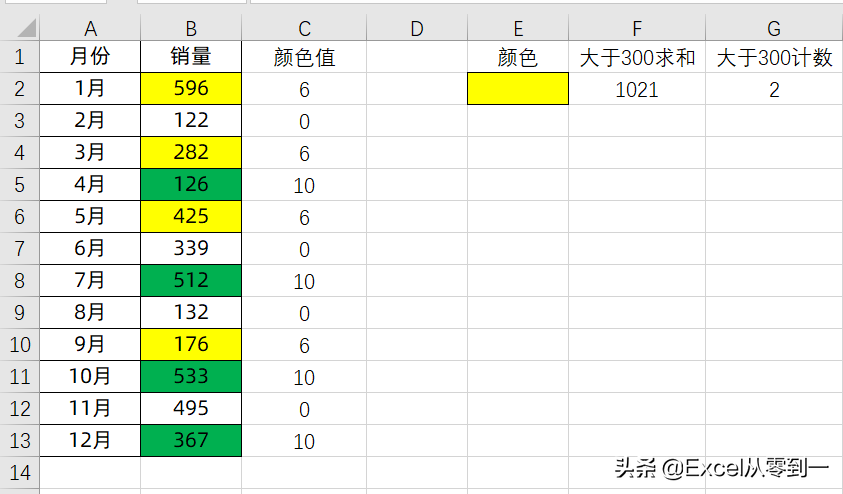The image size is (843, 494).
Task: Select row 1 header
Action: 19,57
